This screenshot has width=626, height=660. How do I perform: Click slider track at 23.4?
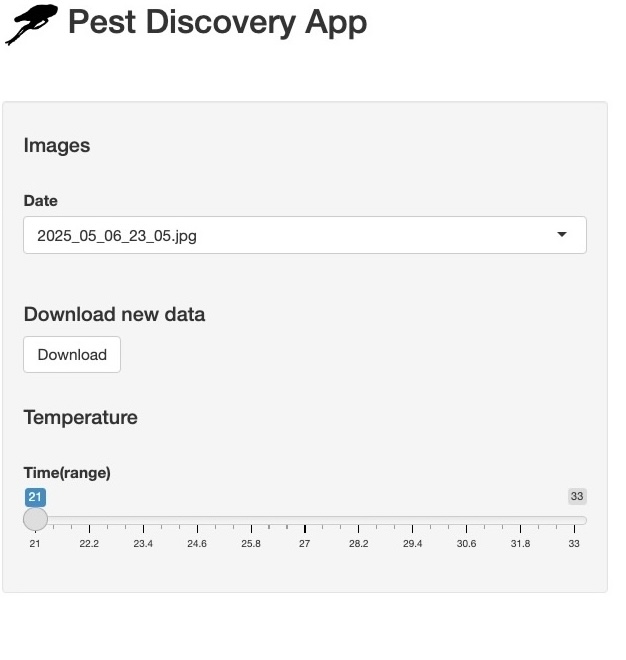(x=143, y=521)
